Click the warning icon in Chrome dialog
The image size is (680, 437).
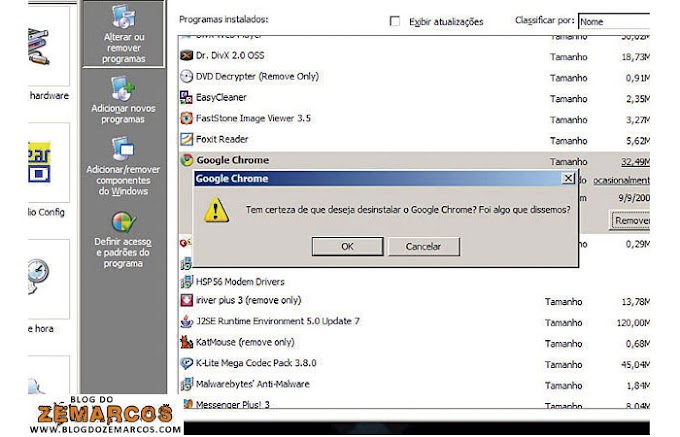tap(216, 210)
